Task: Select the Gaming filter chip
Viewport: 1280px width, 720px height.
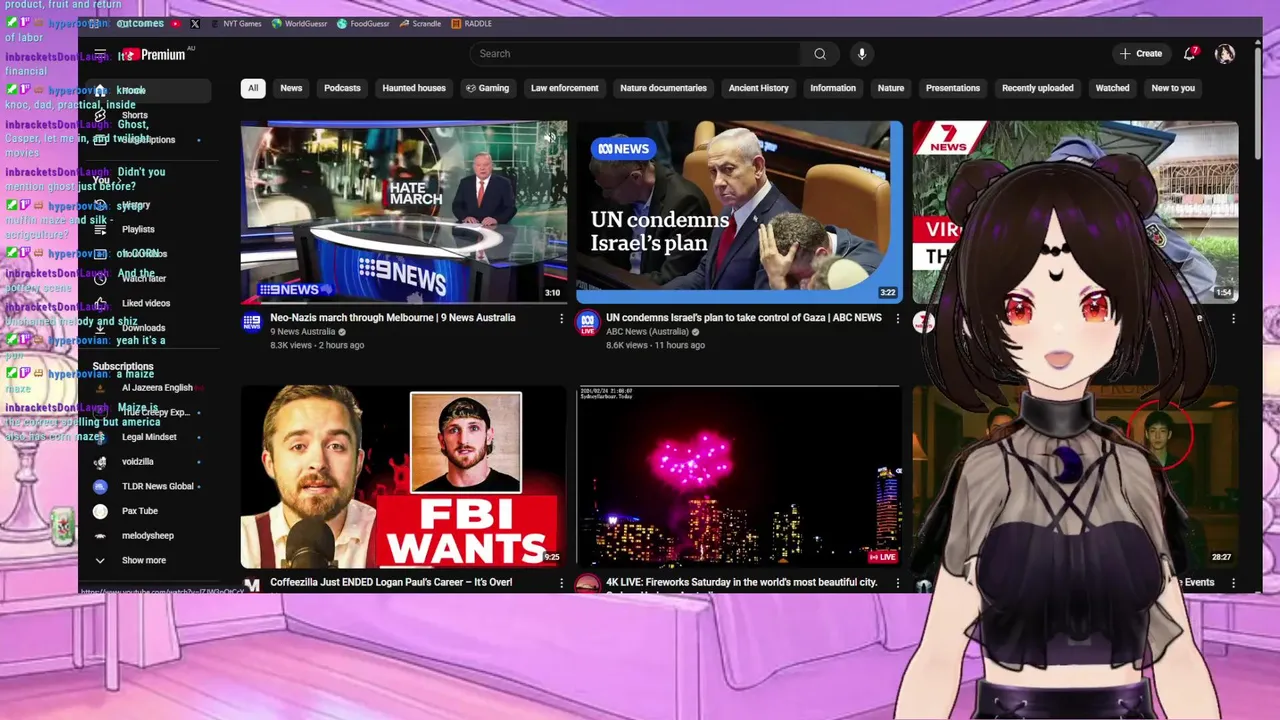Action: 488,88
